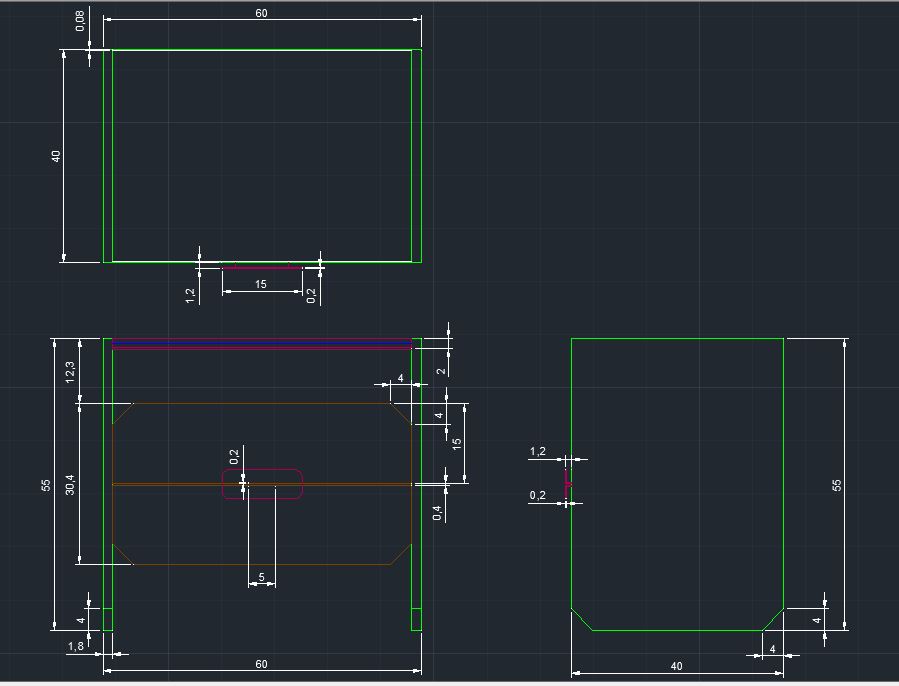
Task: Select the 2 dimension text
Action: click(x=441, y=371)
